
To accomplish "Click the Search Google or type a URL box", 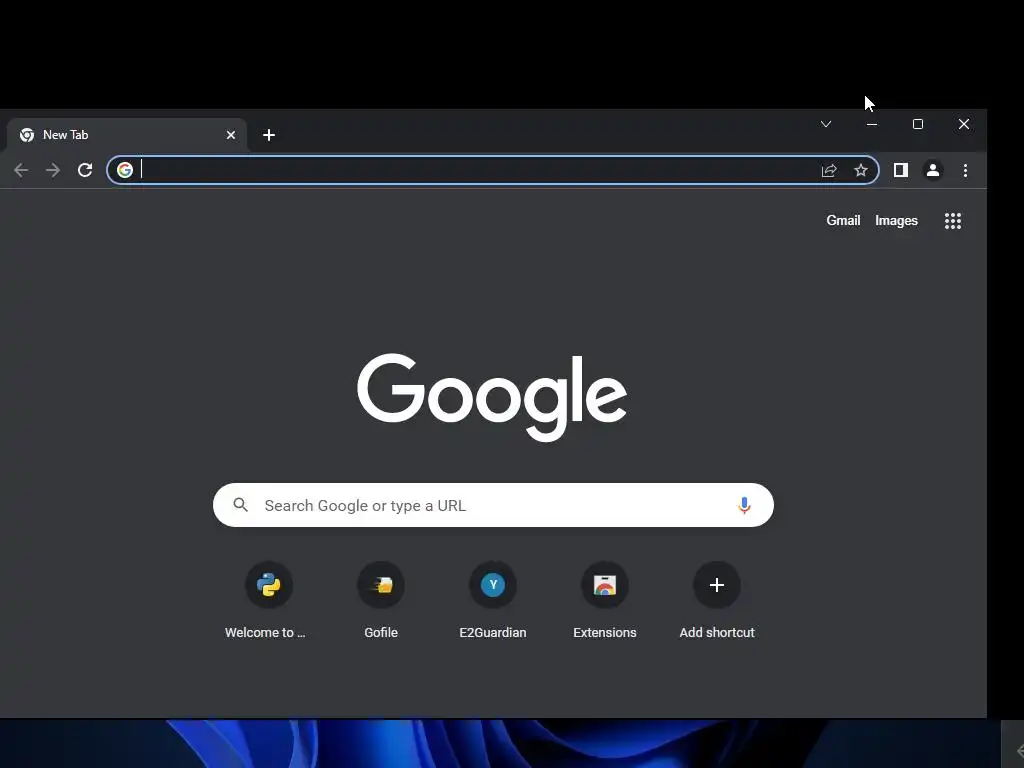I will (493, 505).
